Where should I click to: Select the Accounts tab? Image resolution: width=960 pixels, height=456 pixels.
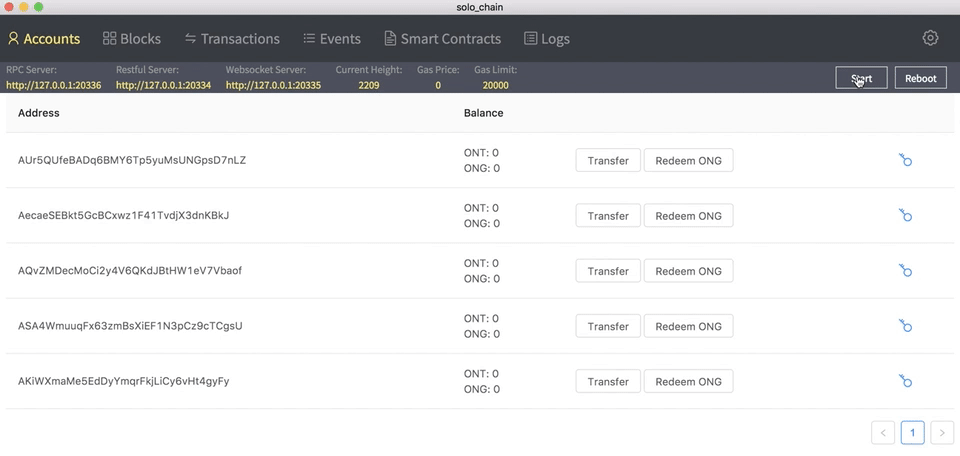tap(44, 39)
